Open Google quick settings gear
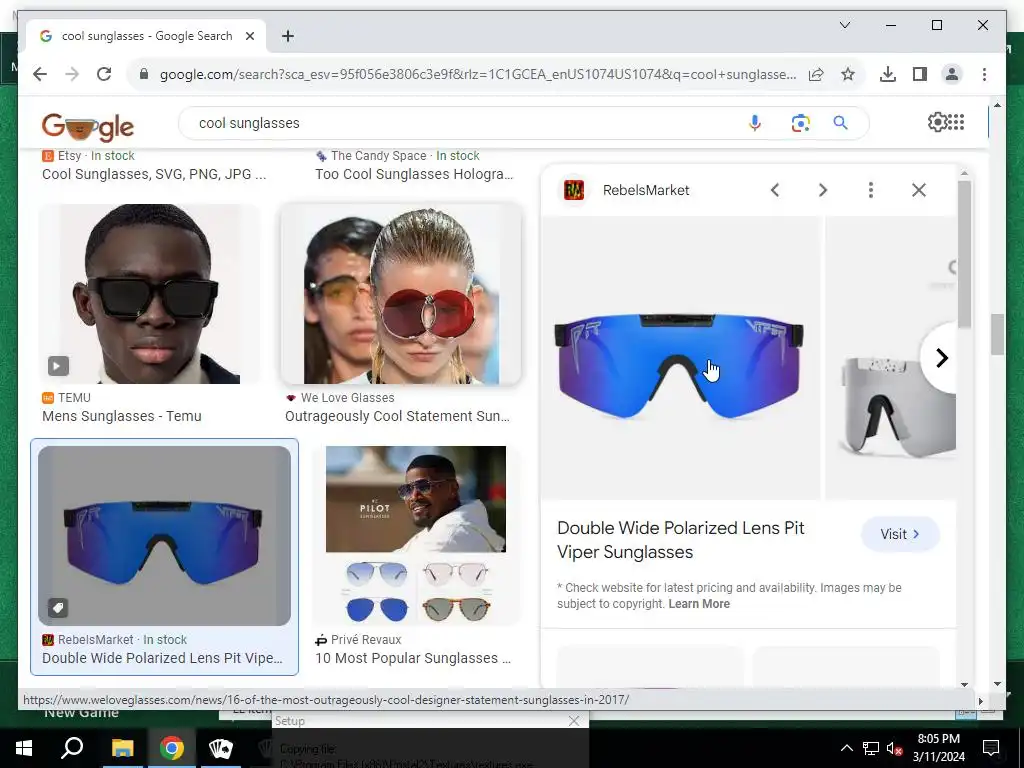Screen dimensions: 1024x768 coord(937,122)
